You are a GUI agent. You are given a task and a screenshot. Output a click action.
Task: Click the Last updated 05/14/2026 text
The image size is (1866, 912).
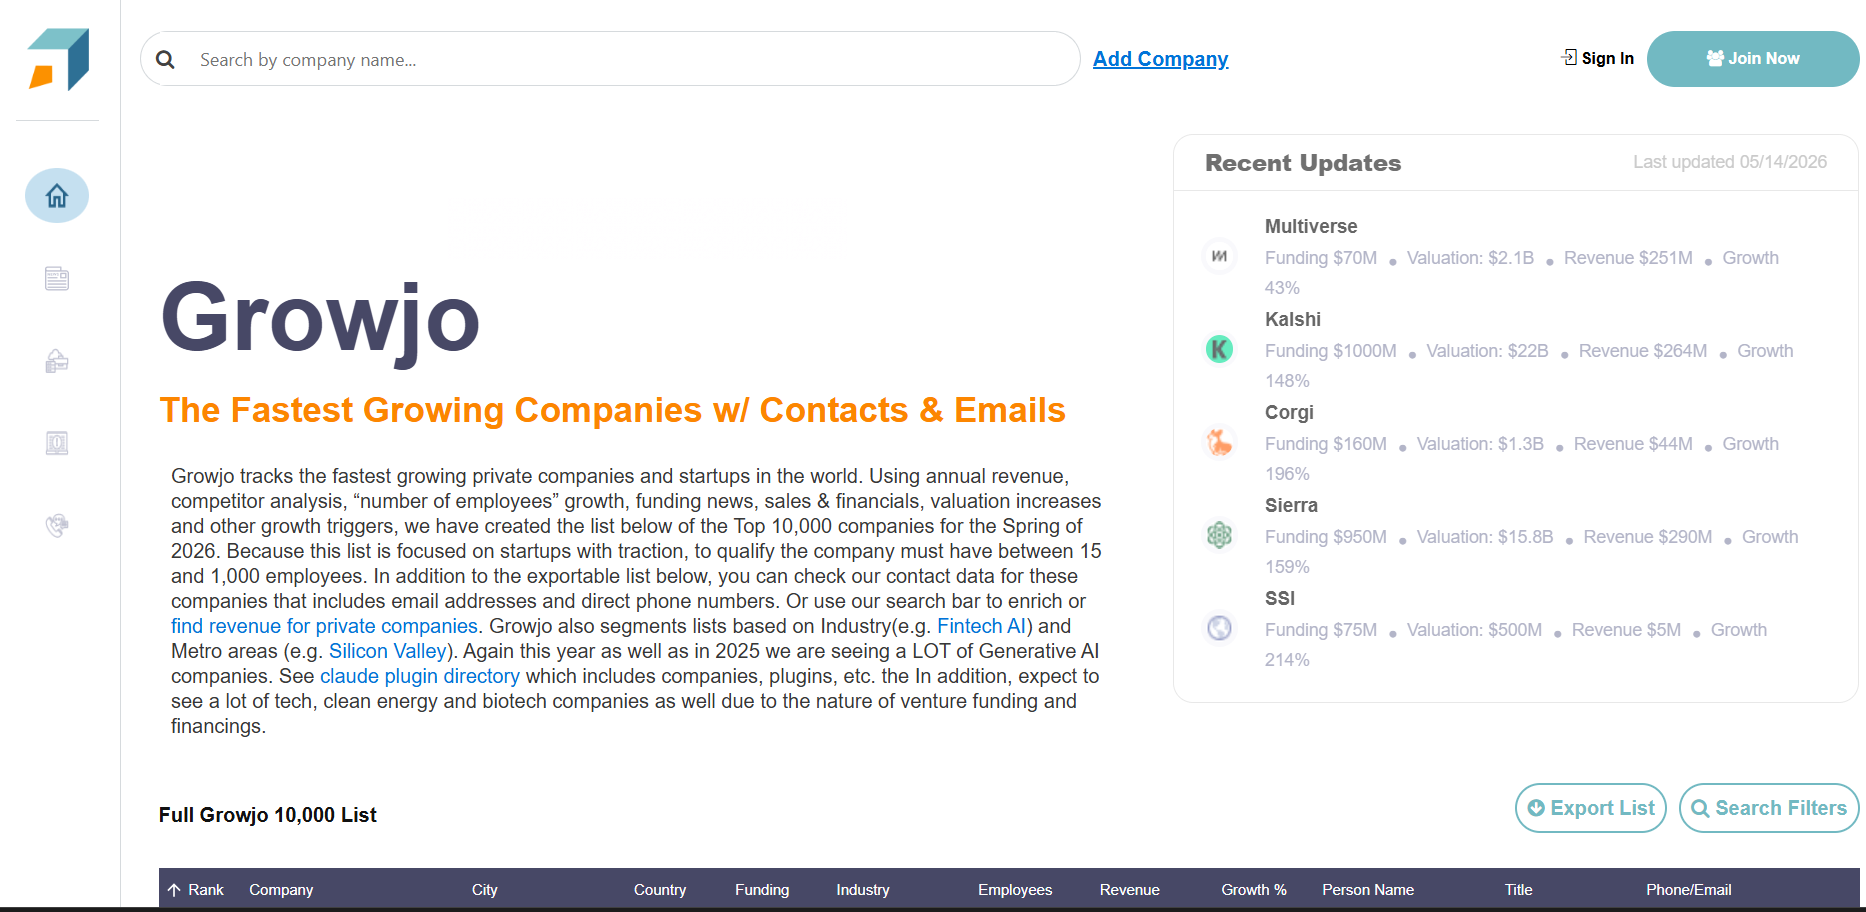(x=1730, y=162)
